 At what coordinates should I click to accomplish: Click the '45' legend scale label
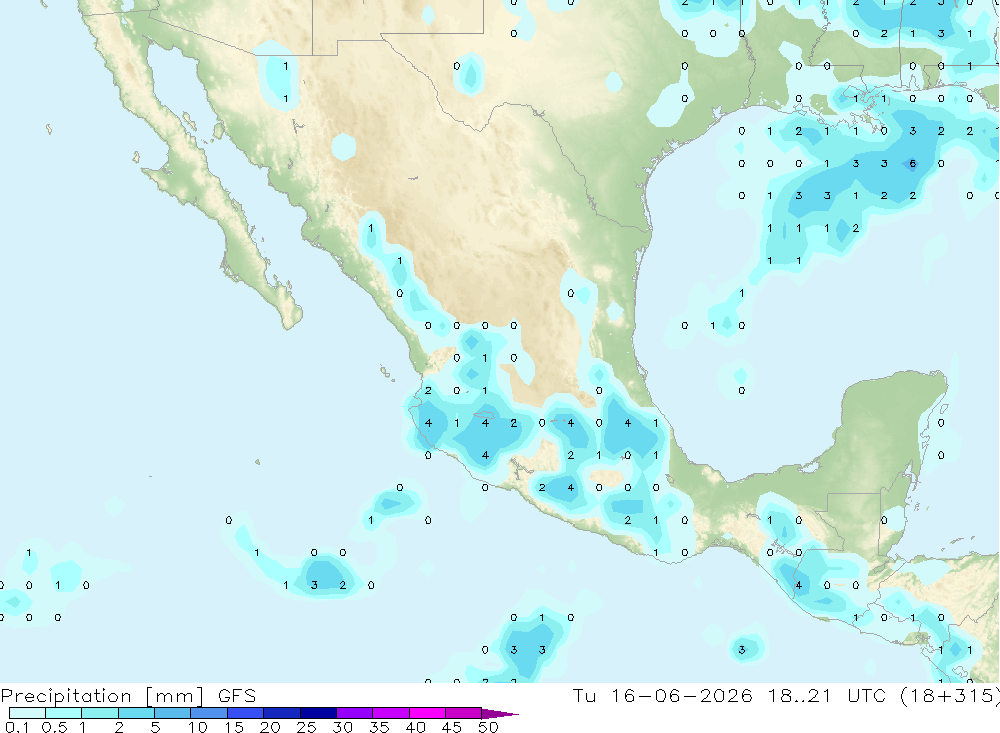pos(452,727)
